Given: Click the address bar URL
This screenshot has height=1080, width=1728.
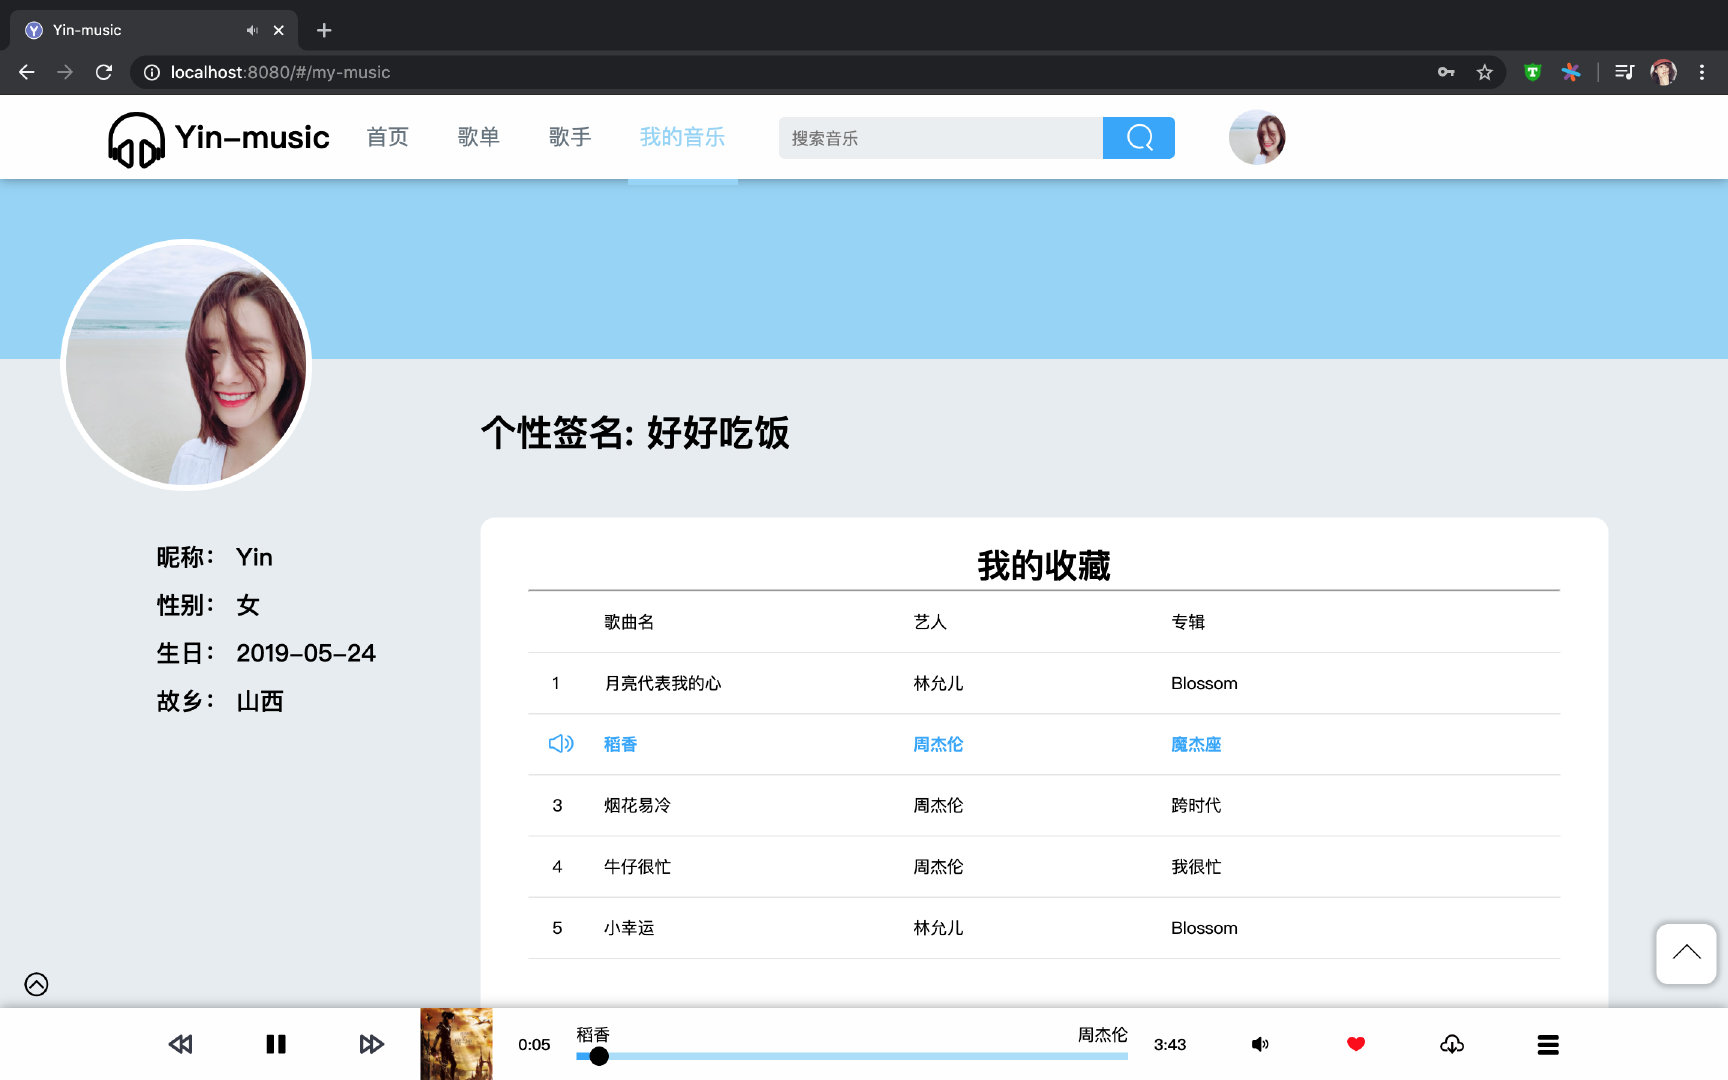Looking at the screenshot, I should point(280,72).
